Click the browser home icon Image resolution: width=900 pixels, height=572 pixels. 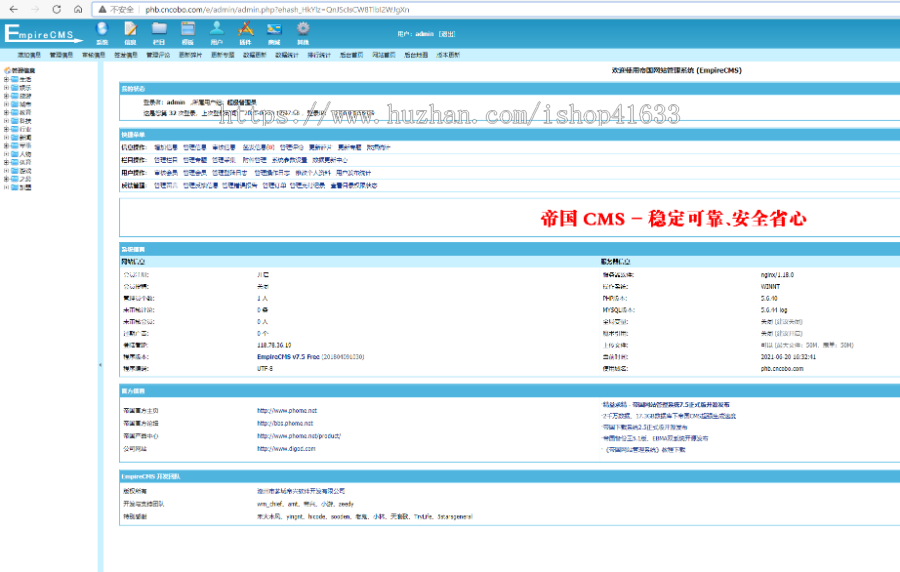78,9
